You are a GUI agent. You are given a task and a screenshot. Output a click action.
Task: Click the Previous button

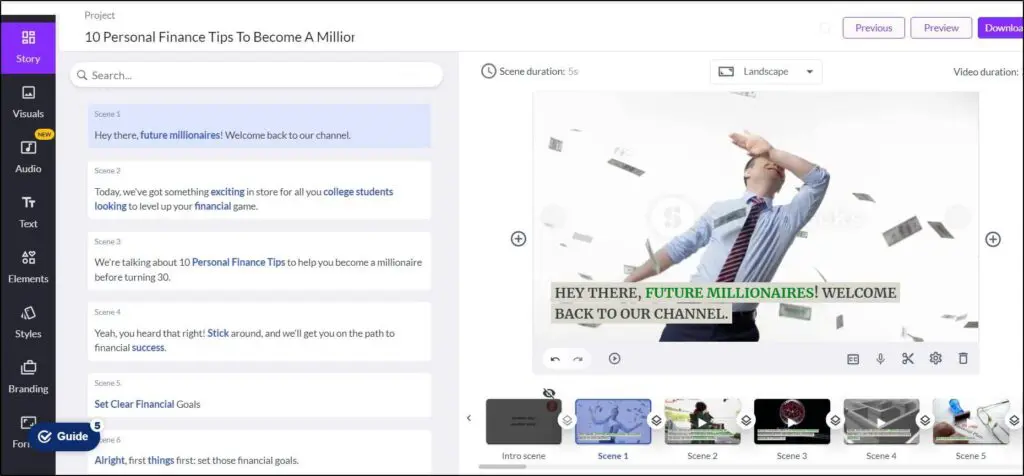click(x=873, y=28)
